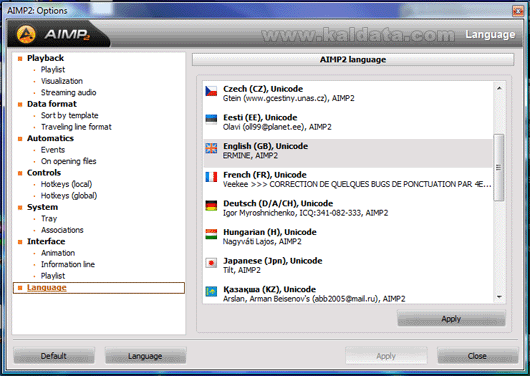The image size is (530, 376).
Task: Click the British flag icon
Action: [x=211, y=148]
